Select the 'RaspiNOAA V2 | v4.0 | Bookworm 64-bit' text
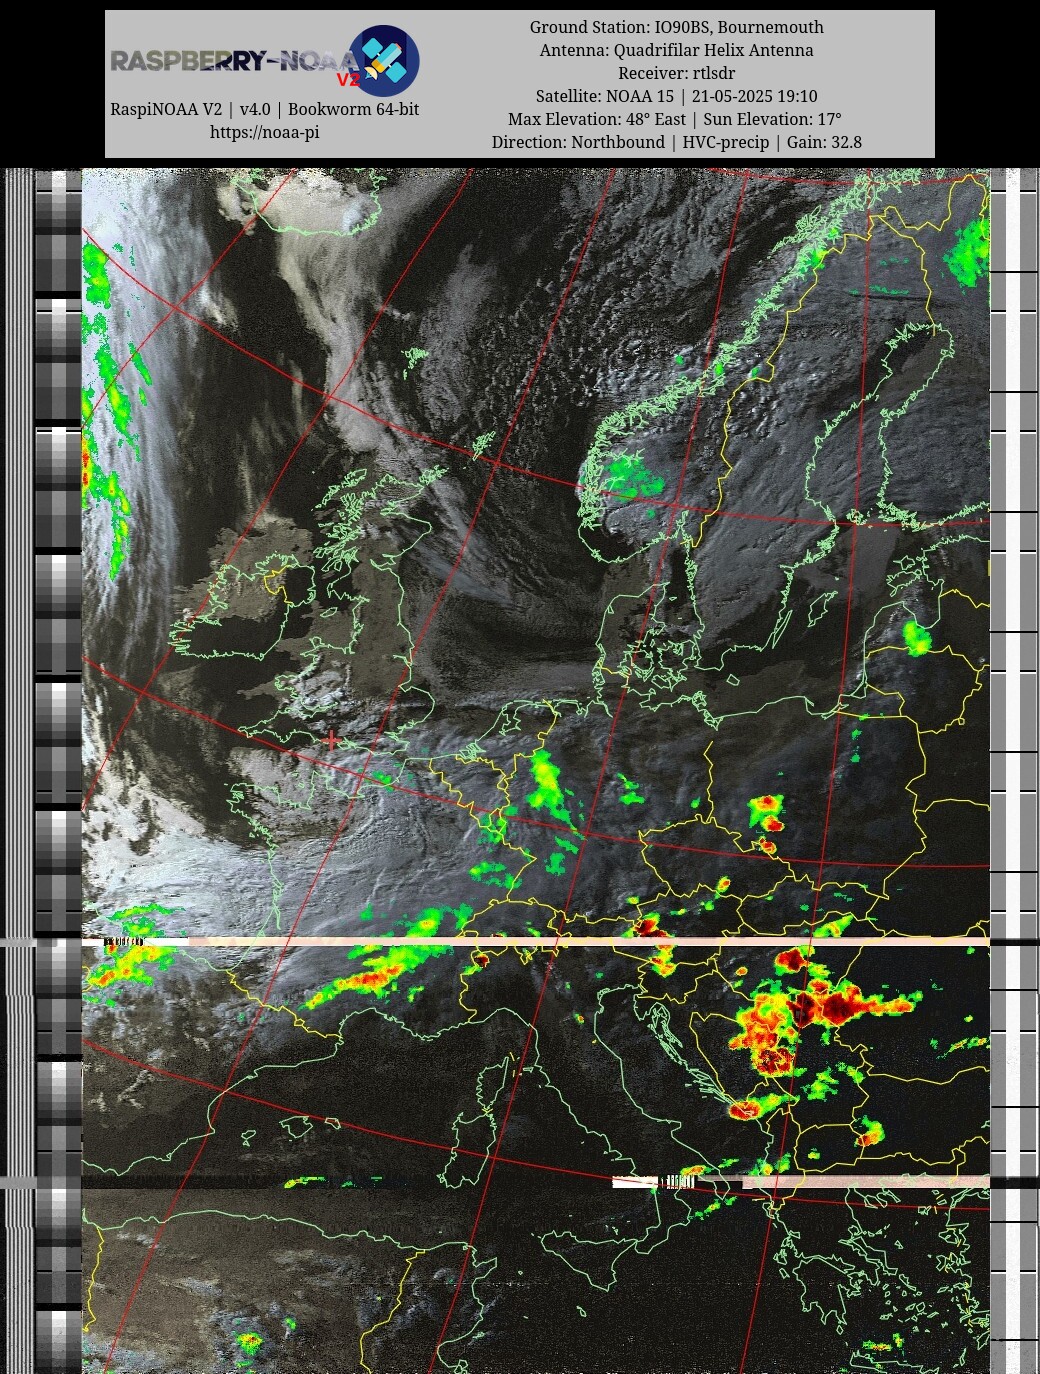Viewport: 1040px width, 1374px height. (264, 109)
